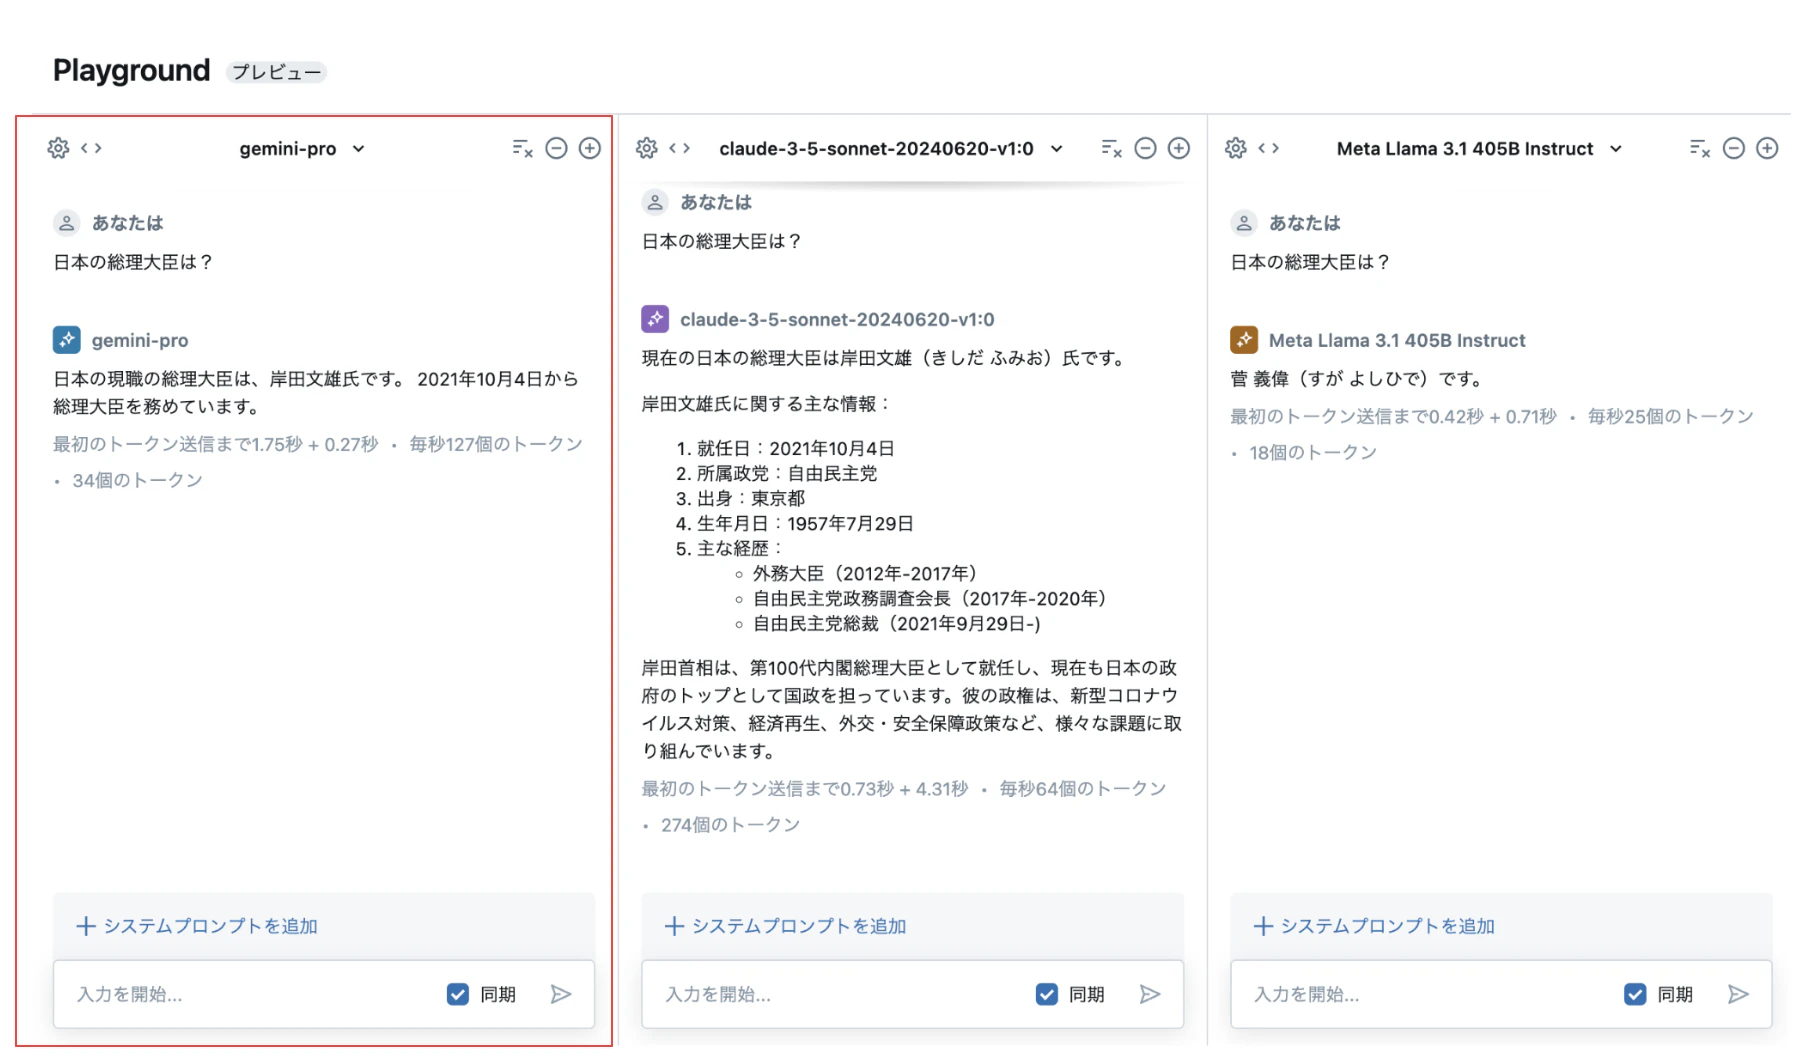Clear chat history in claude-3-5-sonnet panel

(1111, 148)
